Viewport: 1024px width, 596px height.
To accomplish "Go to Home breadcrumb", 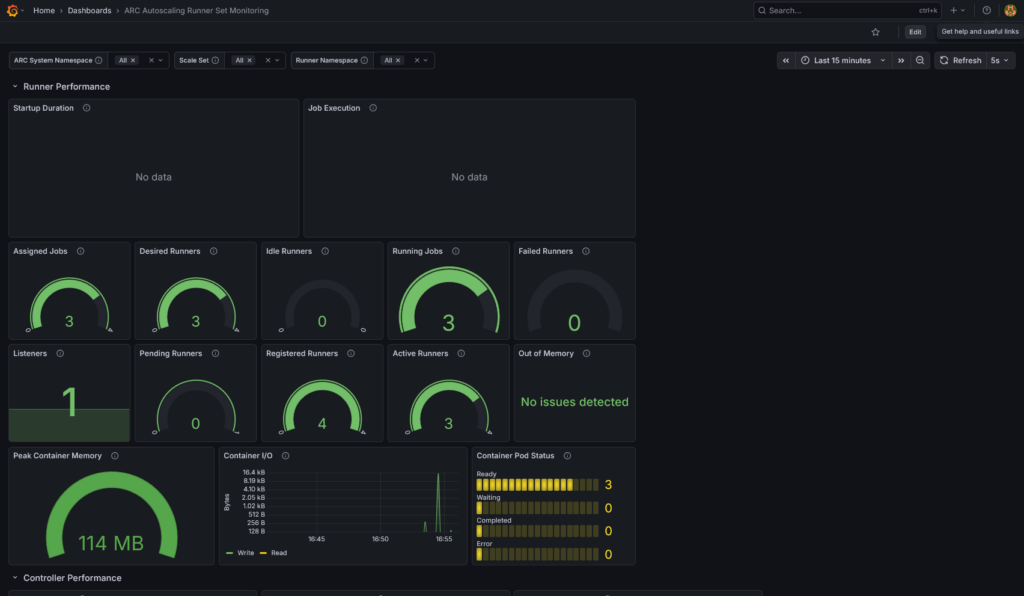I will (x=44, y=10).
